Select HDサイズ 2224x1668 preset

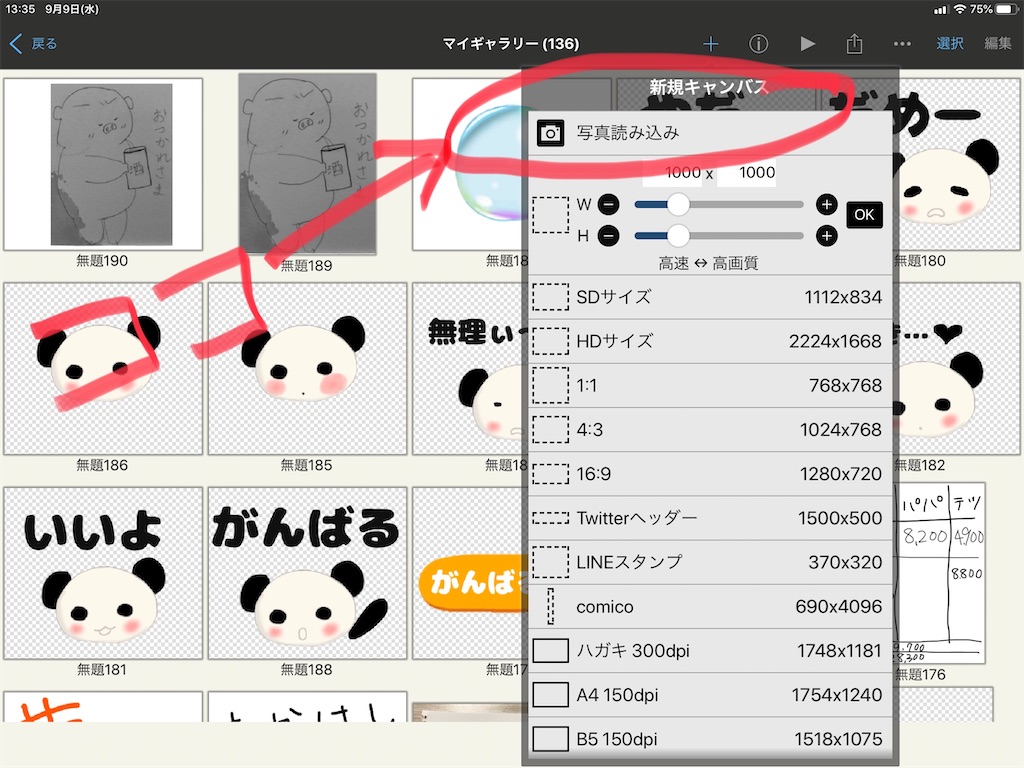pyautogui.click(x=710, y=341)
